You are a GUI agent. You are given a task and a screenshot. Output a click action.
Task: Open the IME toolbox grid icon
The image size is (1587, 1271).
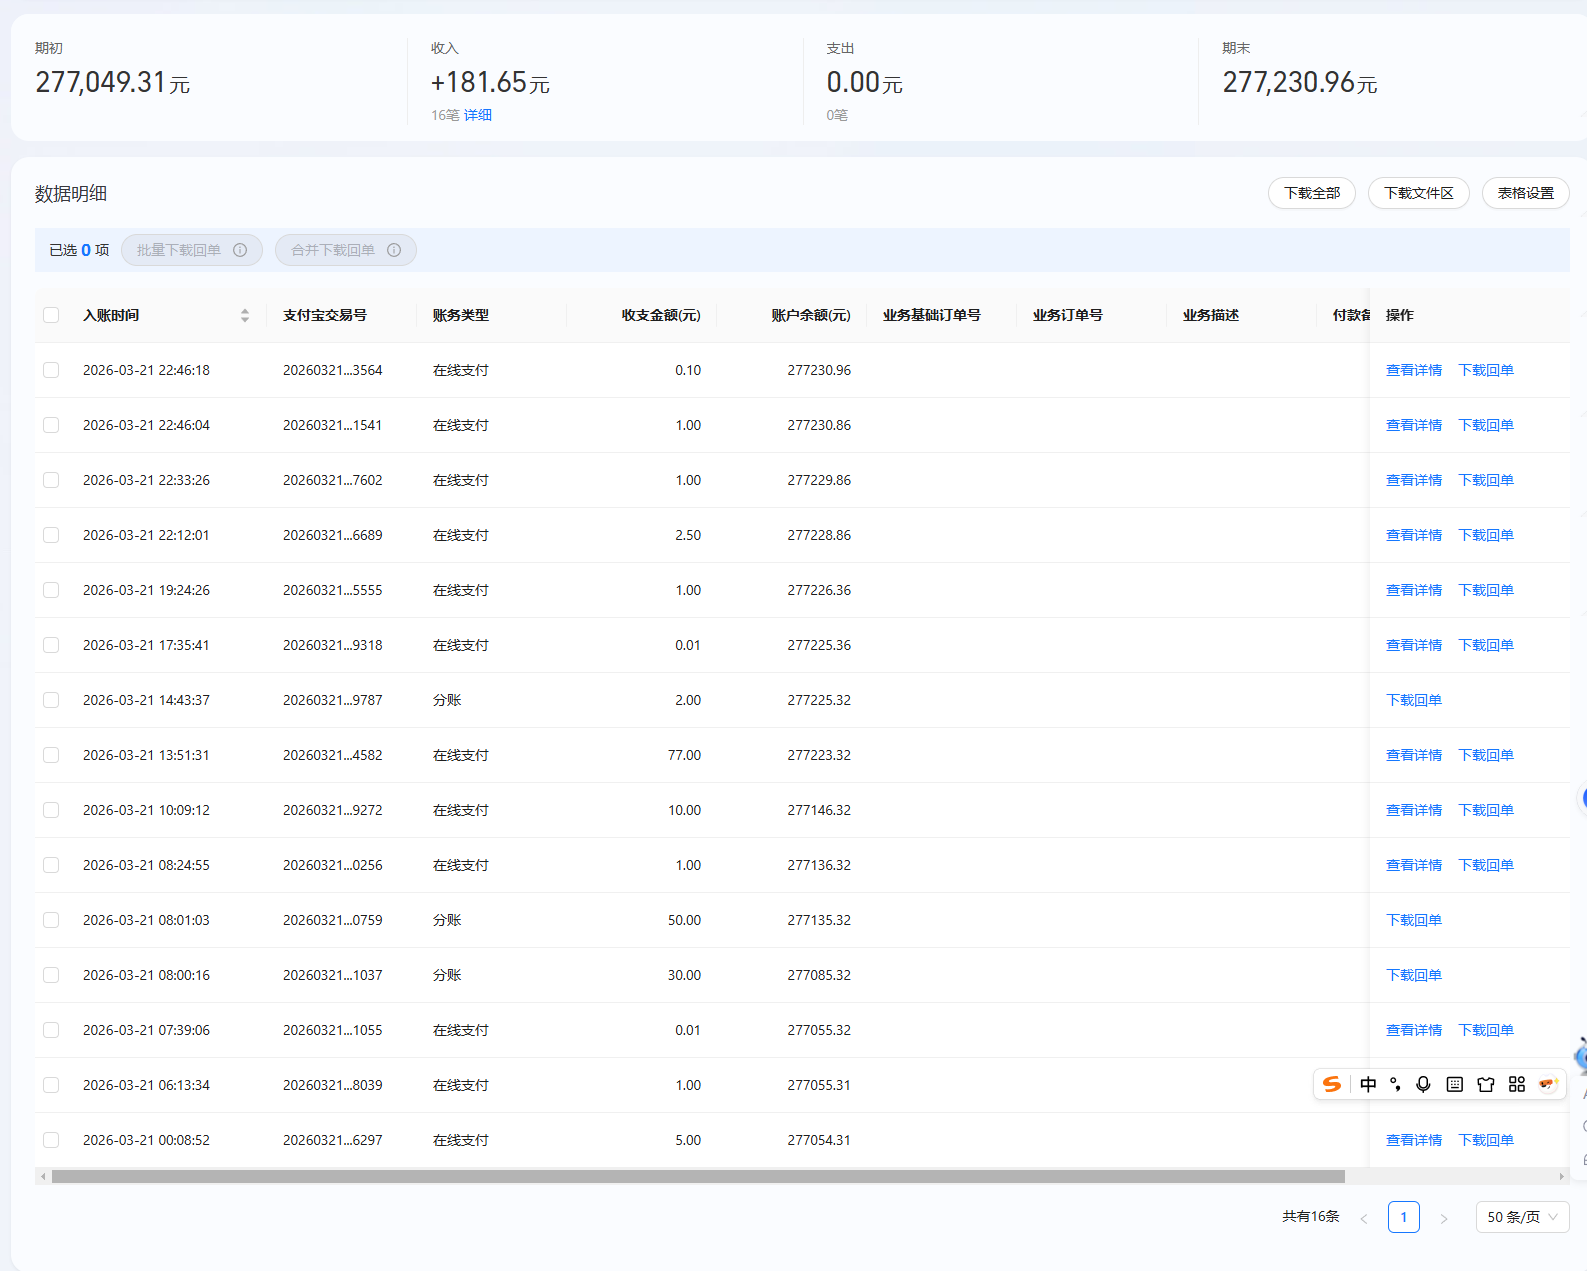pyautogui.click(x=1517, y=1084)
